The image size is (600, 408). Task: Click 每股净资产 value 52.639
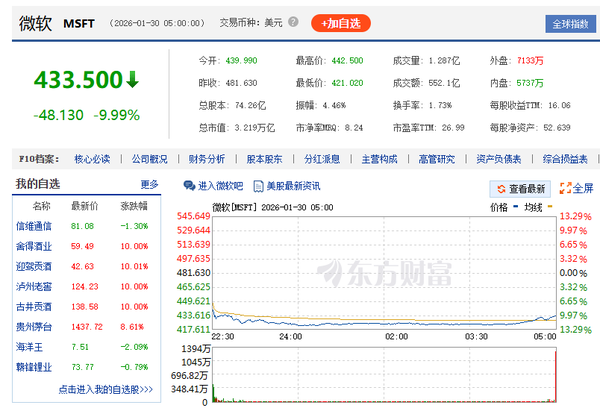click(x=557, y=128)
